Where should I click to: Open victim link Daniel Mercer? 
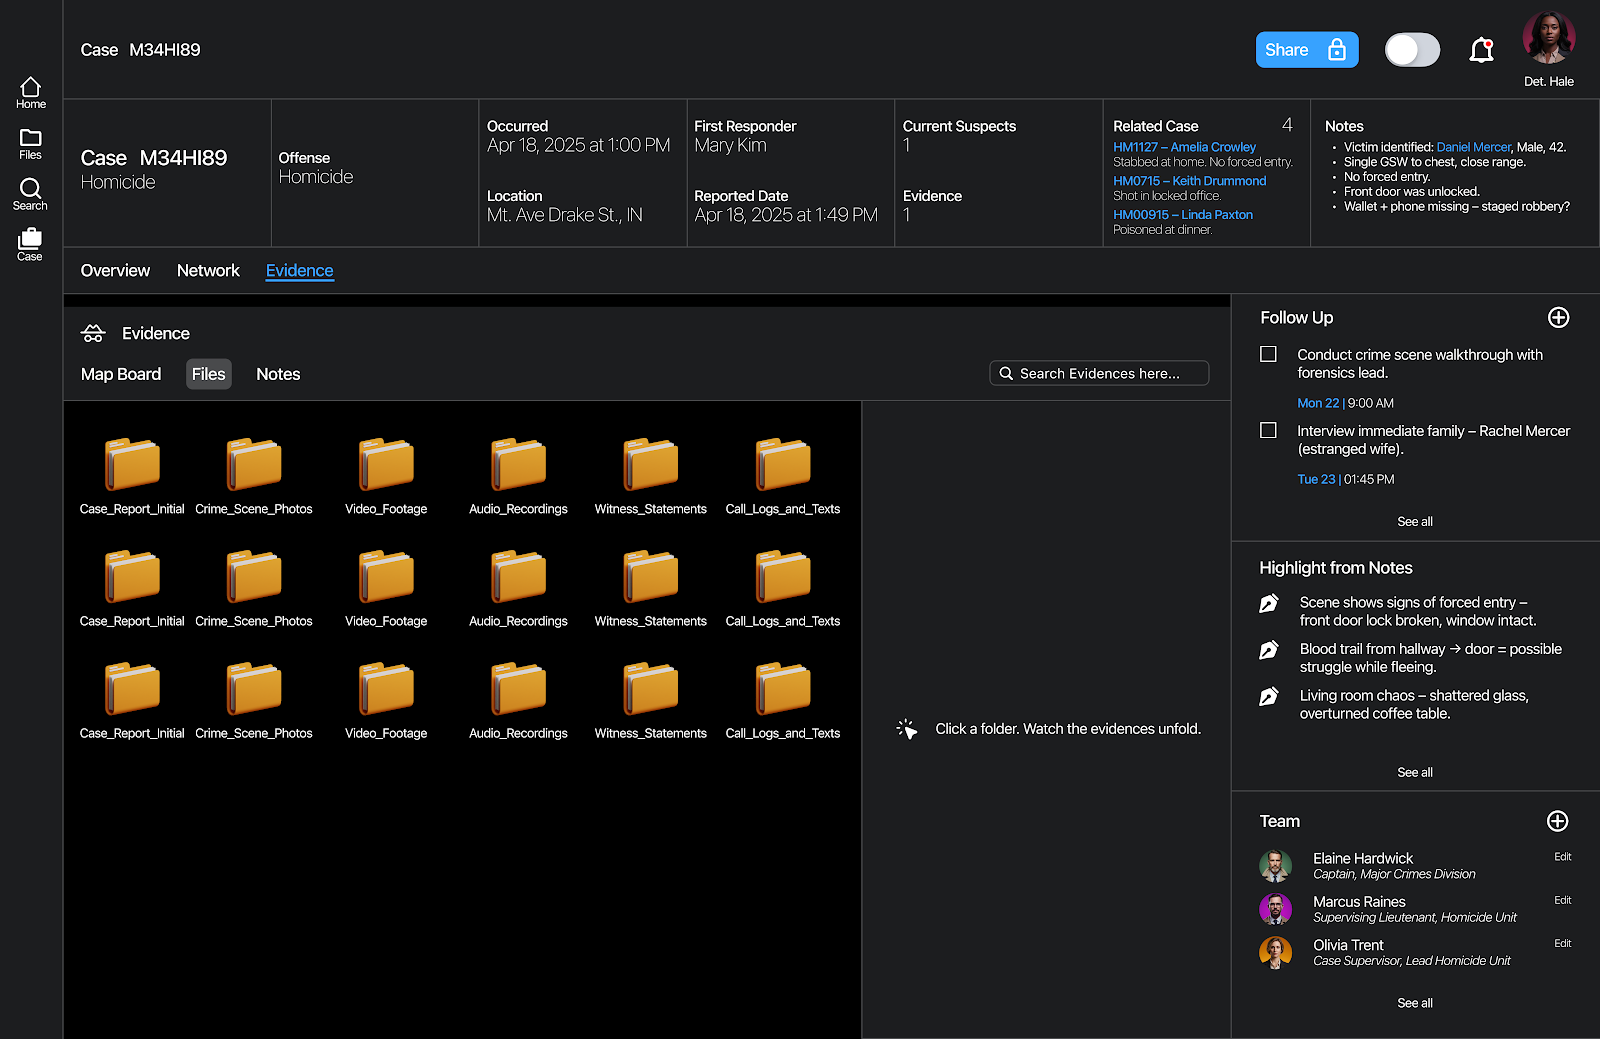coord(1473,147)
